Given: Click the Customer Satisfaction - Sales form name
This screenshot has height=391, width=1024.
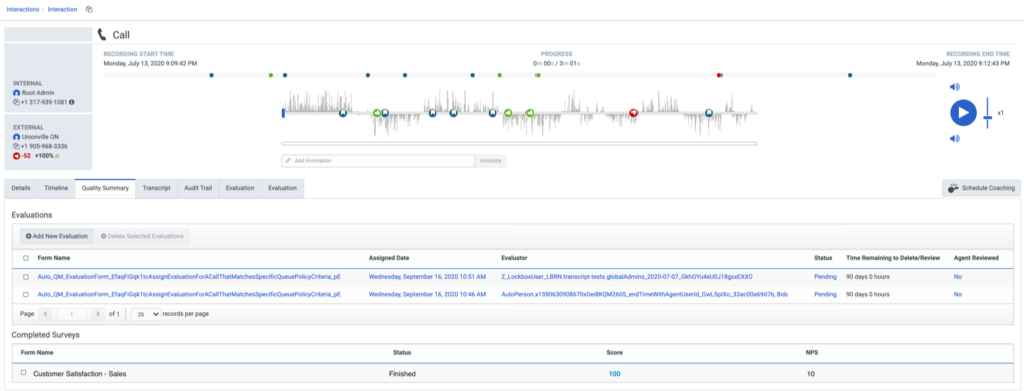Looking at the screenshot, I should click(x=80, y=374).
